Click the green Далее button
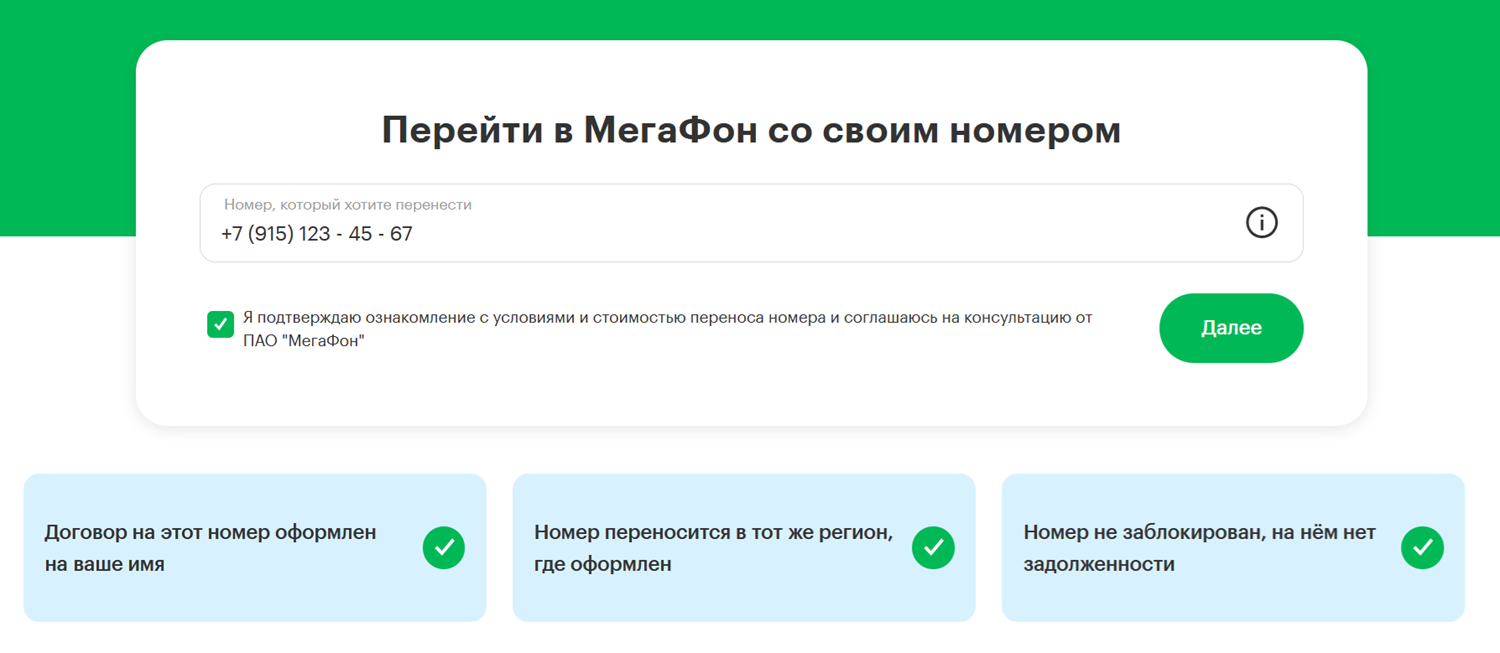 click(1231, 328)
